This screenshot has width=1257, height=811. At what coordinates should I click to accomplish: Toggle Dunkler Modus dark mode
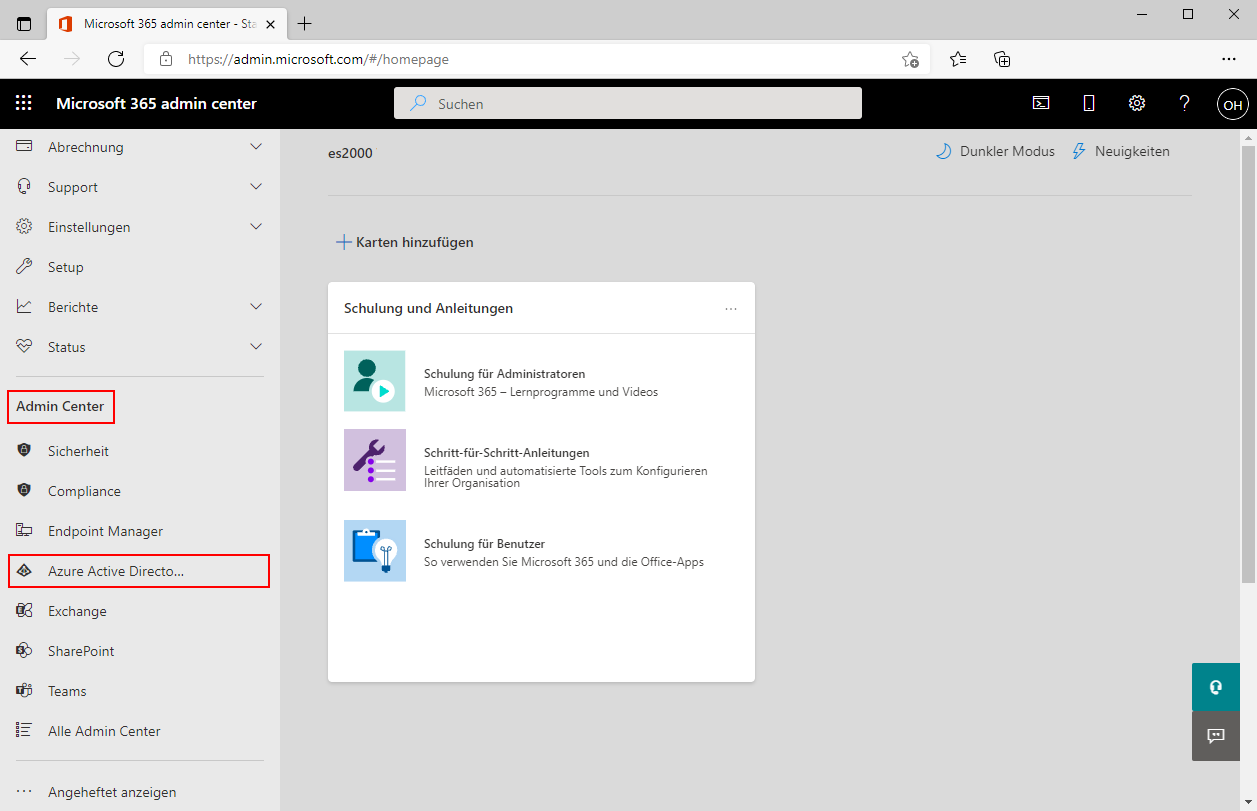[995, 151]
